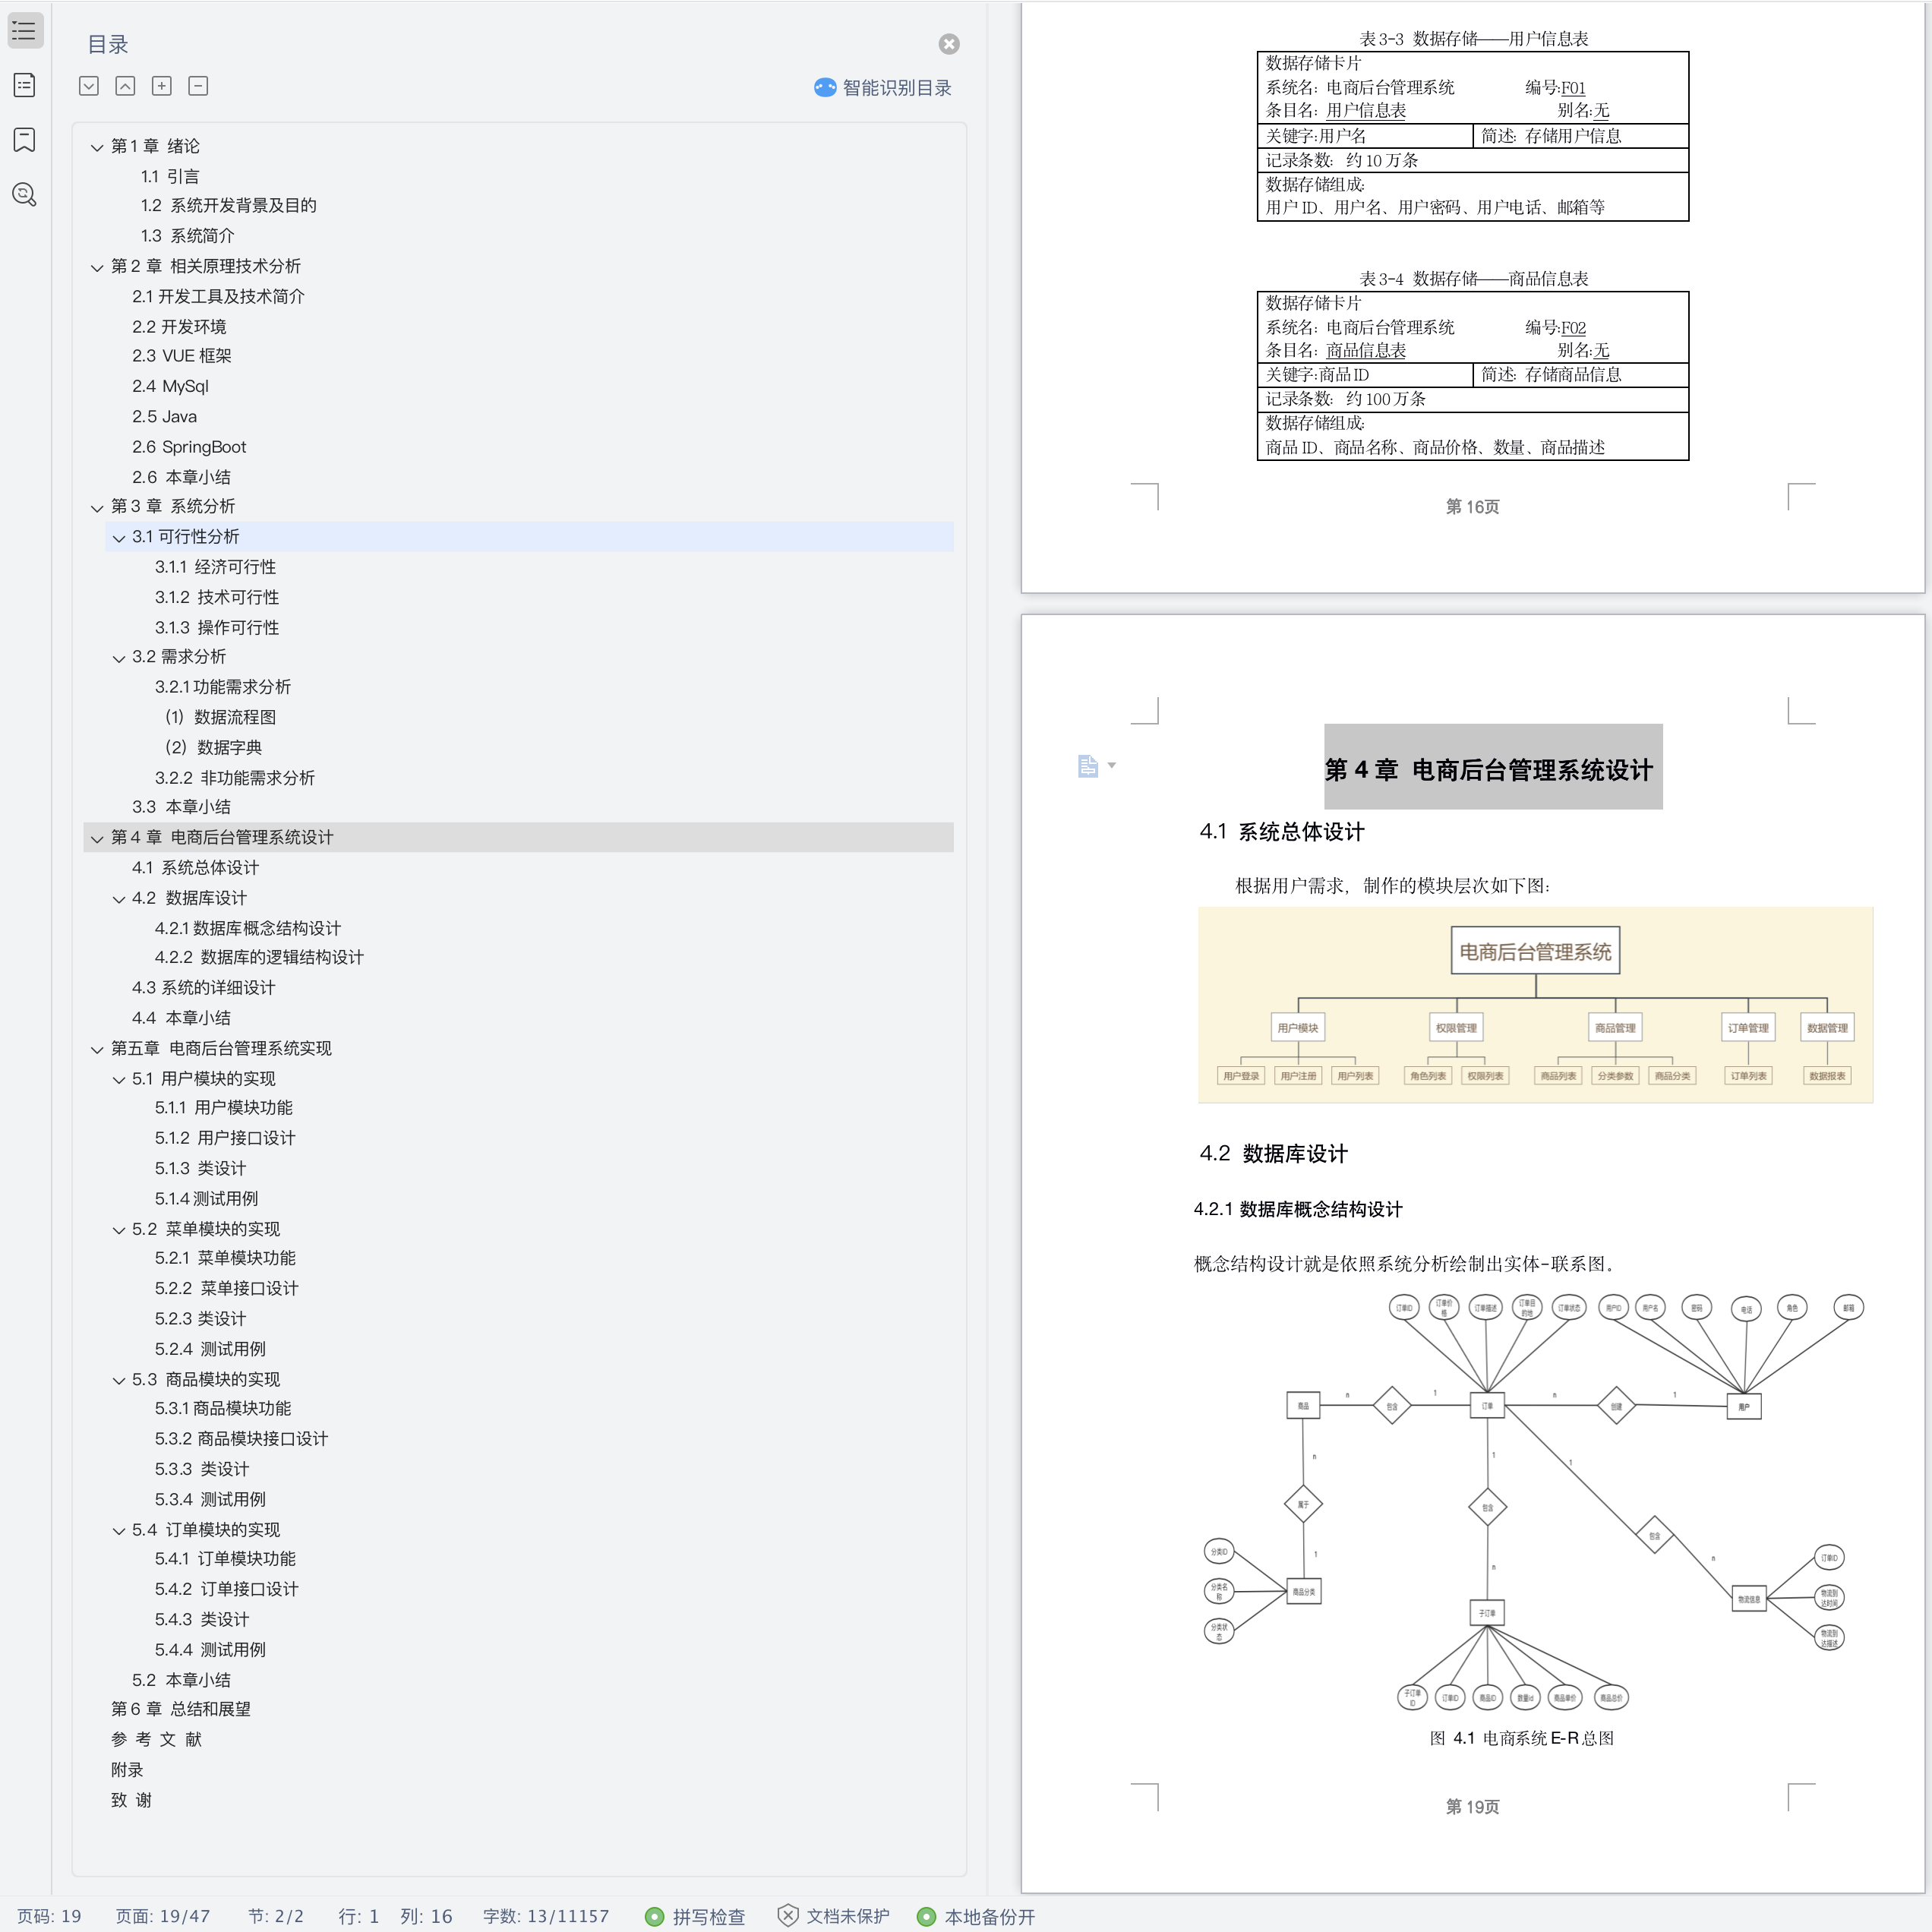The width and height of the screenshot is (1932, 1932).
Task: Click the chapter list sidebar icon
Action: click(25, 85)
